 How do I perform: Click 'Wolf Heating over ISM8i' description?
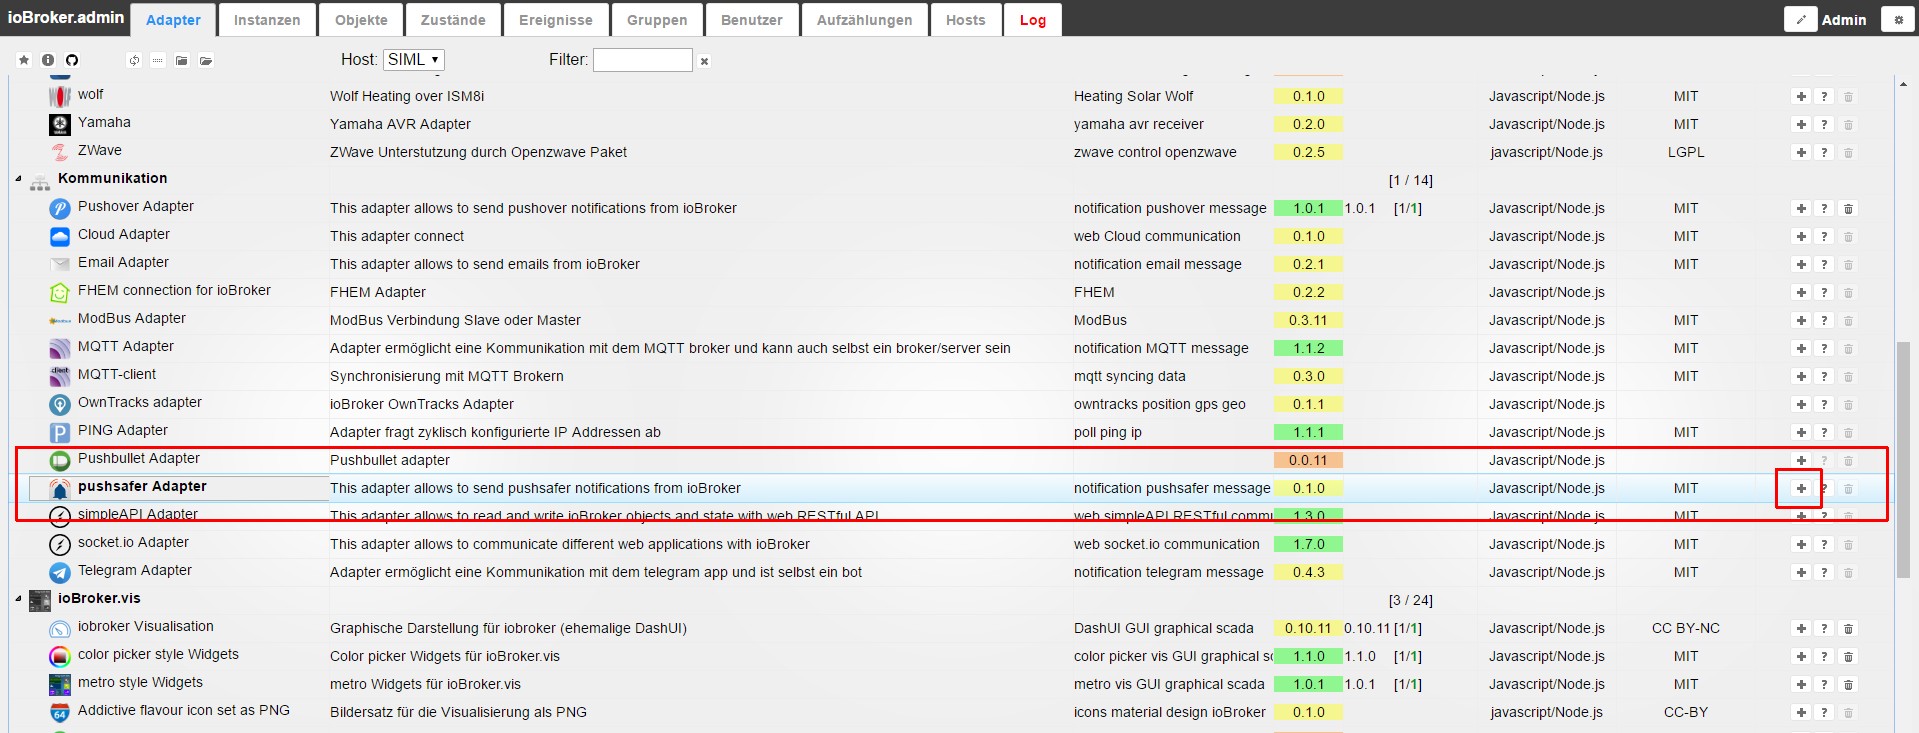407,96
